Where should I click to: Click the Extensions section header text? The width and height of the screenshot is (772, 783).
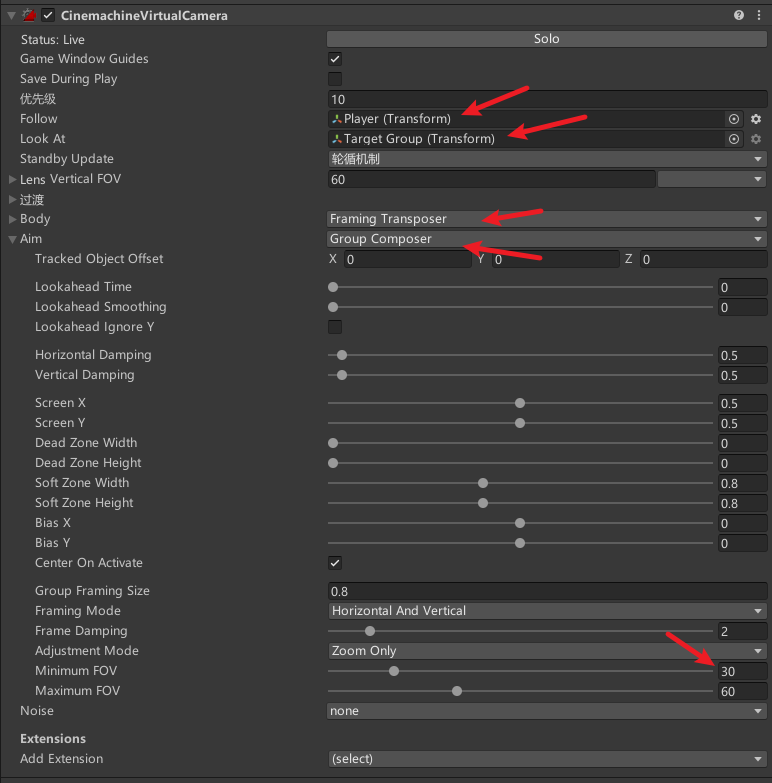click(x=53, y=739)
